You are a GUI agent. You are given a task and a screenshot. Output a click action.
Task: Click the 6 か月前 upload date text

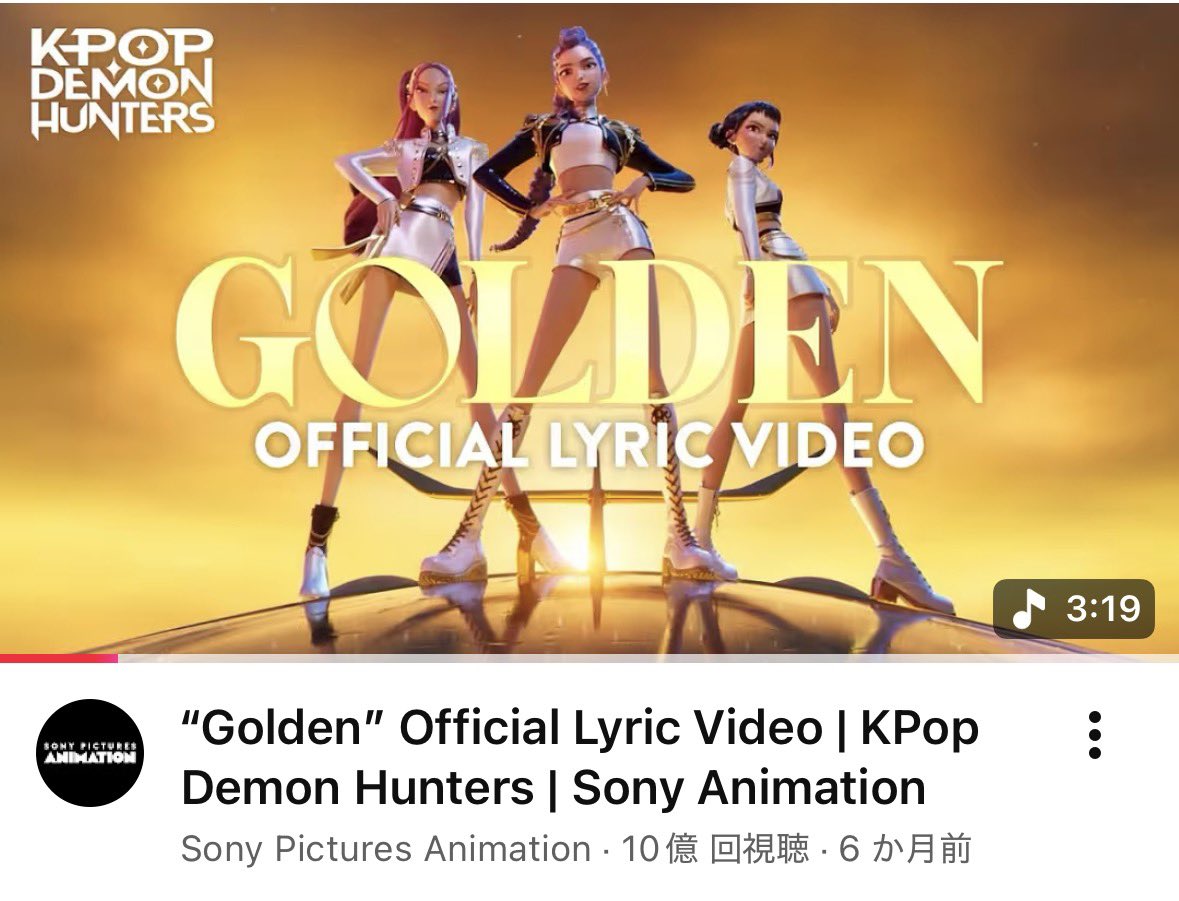pos(905,849)
